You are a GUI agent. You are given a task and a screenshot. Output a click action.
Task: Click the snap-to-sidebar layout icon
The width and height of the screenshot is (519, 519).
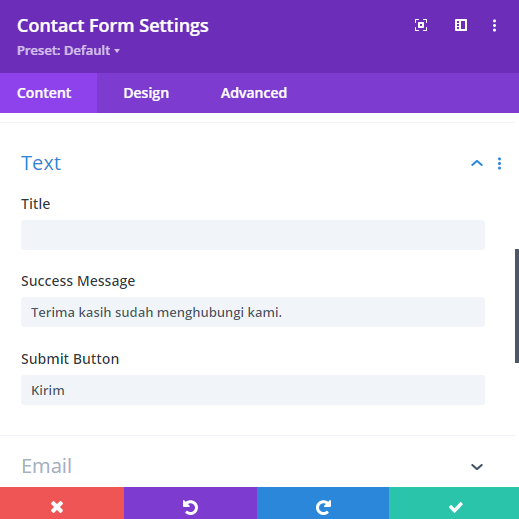pyautogui.click(x=461, y=25)
